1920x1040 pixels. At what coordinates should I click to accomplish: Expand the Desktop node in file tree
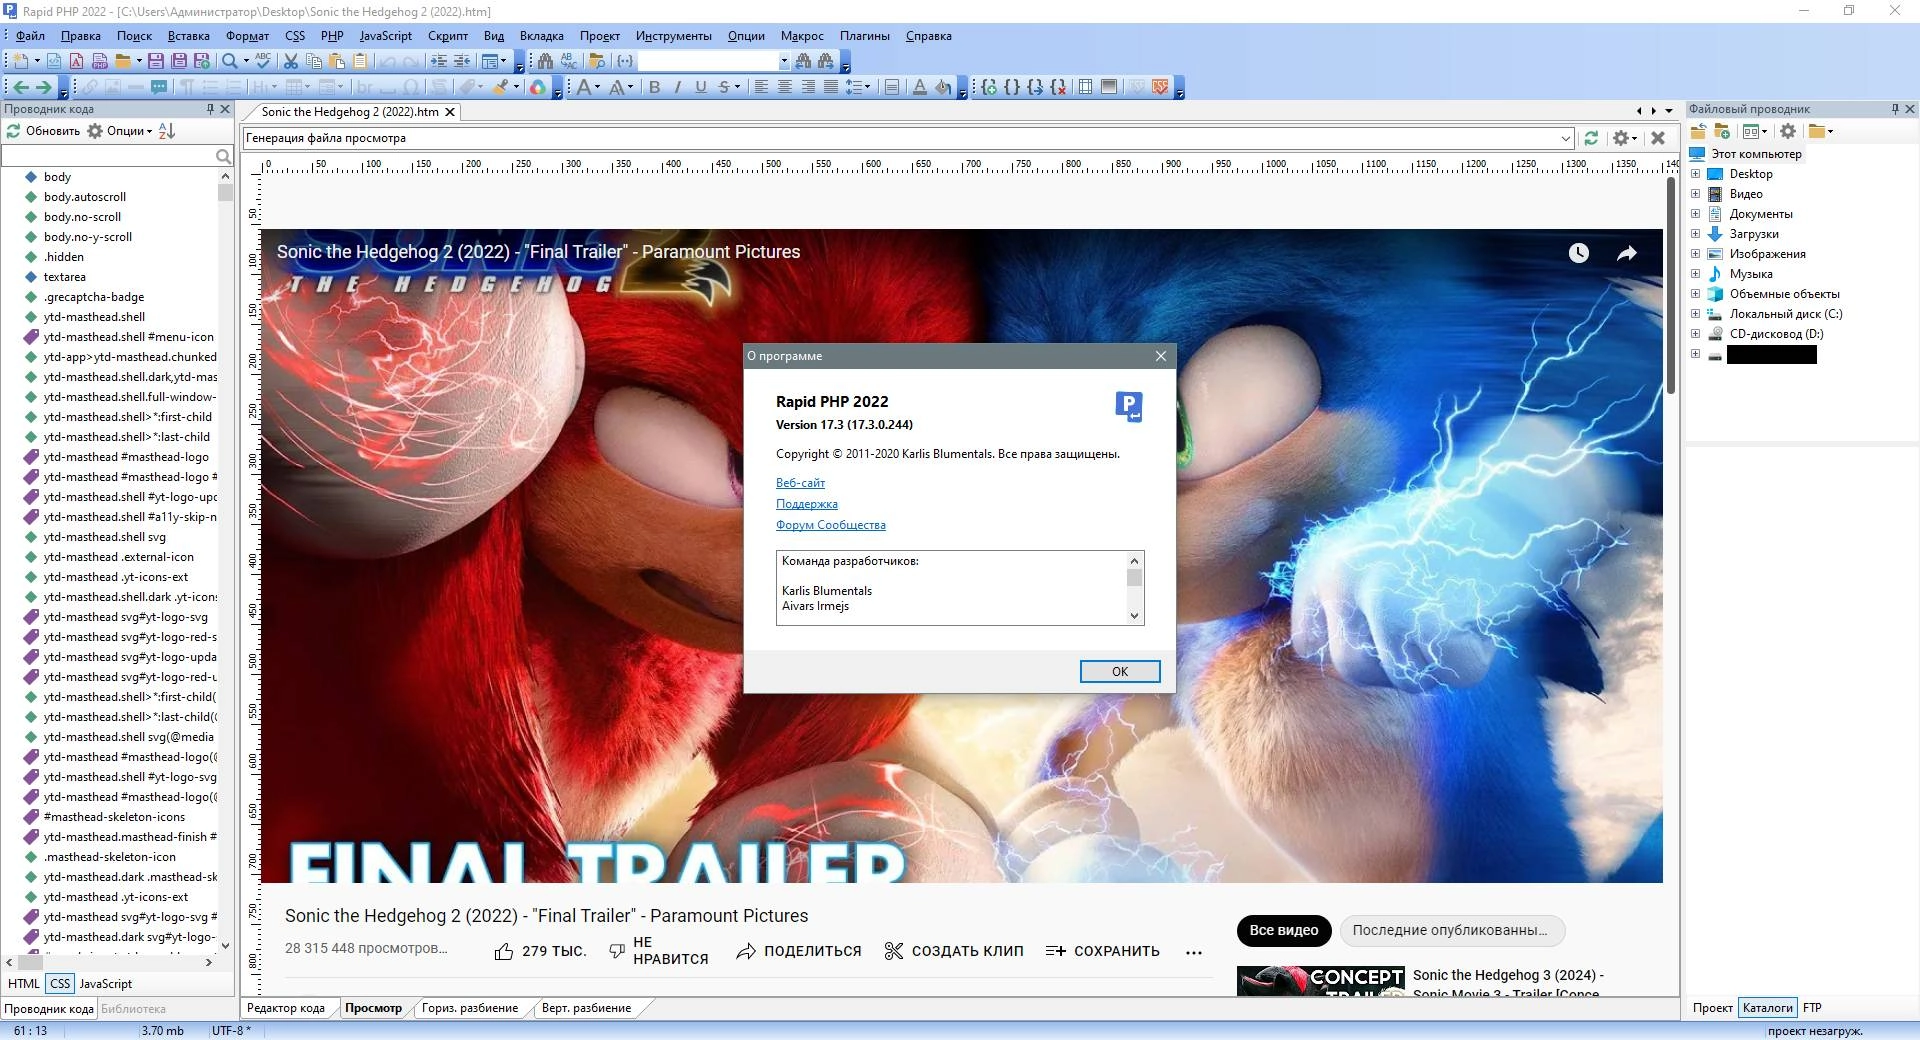pos(1695,174)
